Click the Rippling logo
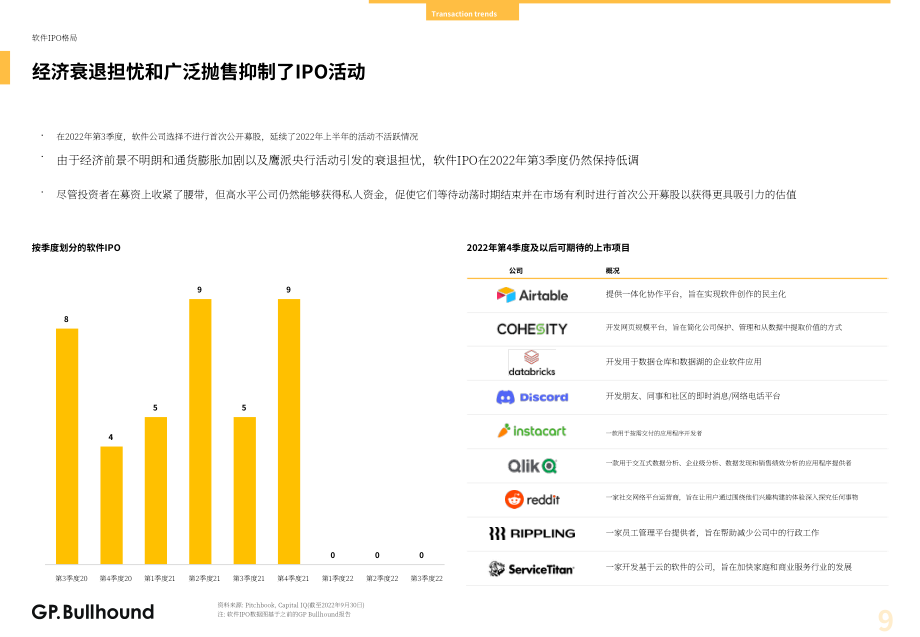Screen dimensions: 920x637 click(x=532, y=533)
